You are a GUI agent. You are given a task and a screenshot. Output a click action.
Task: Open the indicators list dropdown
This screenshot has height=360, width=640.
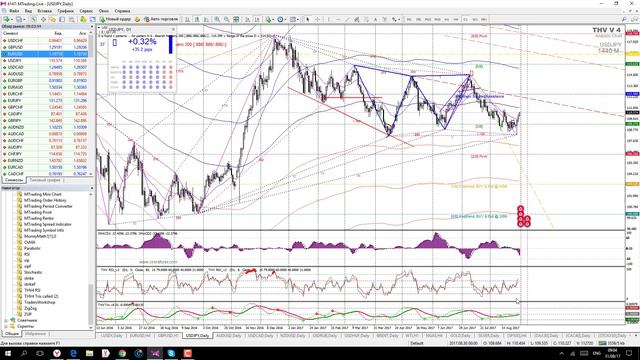pos(269,19)
